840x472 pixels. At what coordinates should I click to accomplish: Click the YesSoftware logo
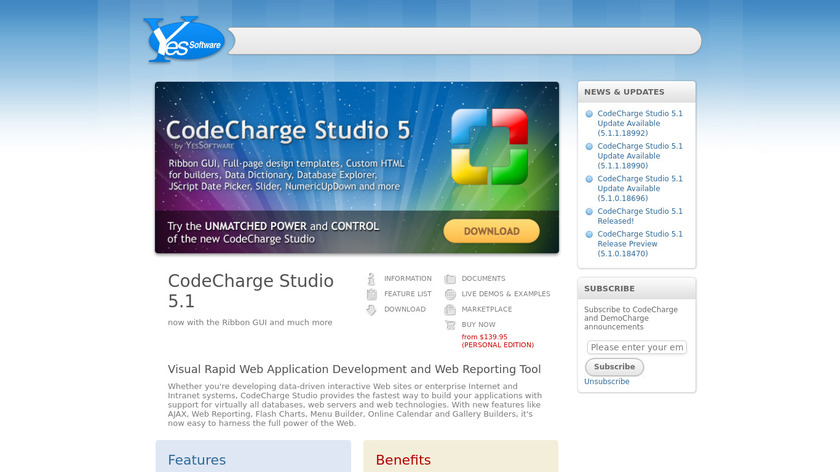[184, 39]
